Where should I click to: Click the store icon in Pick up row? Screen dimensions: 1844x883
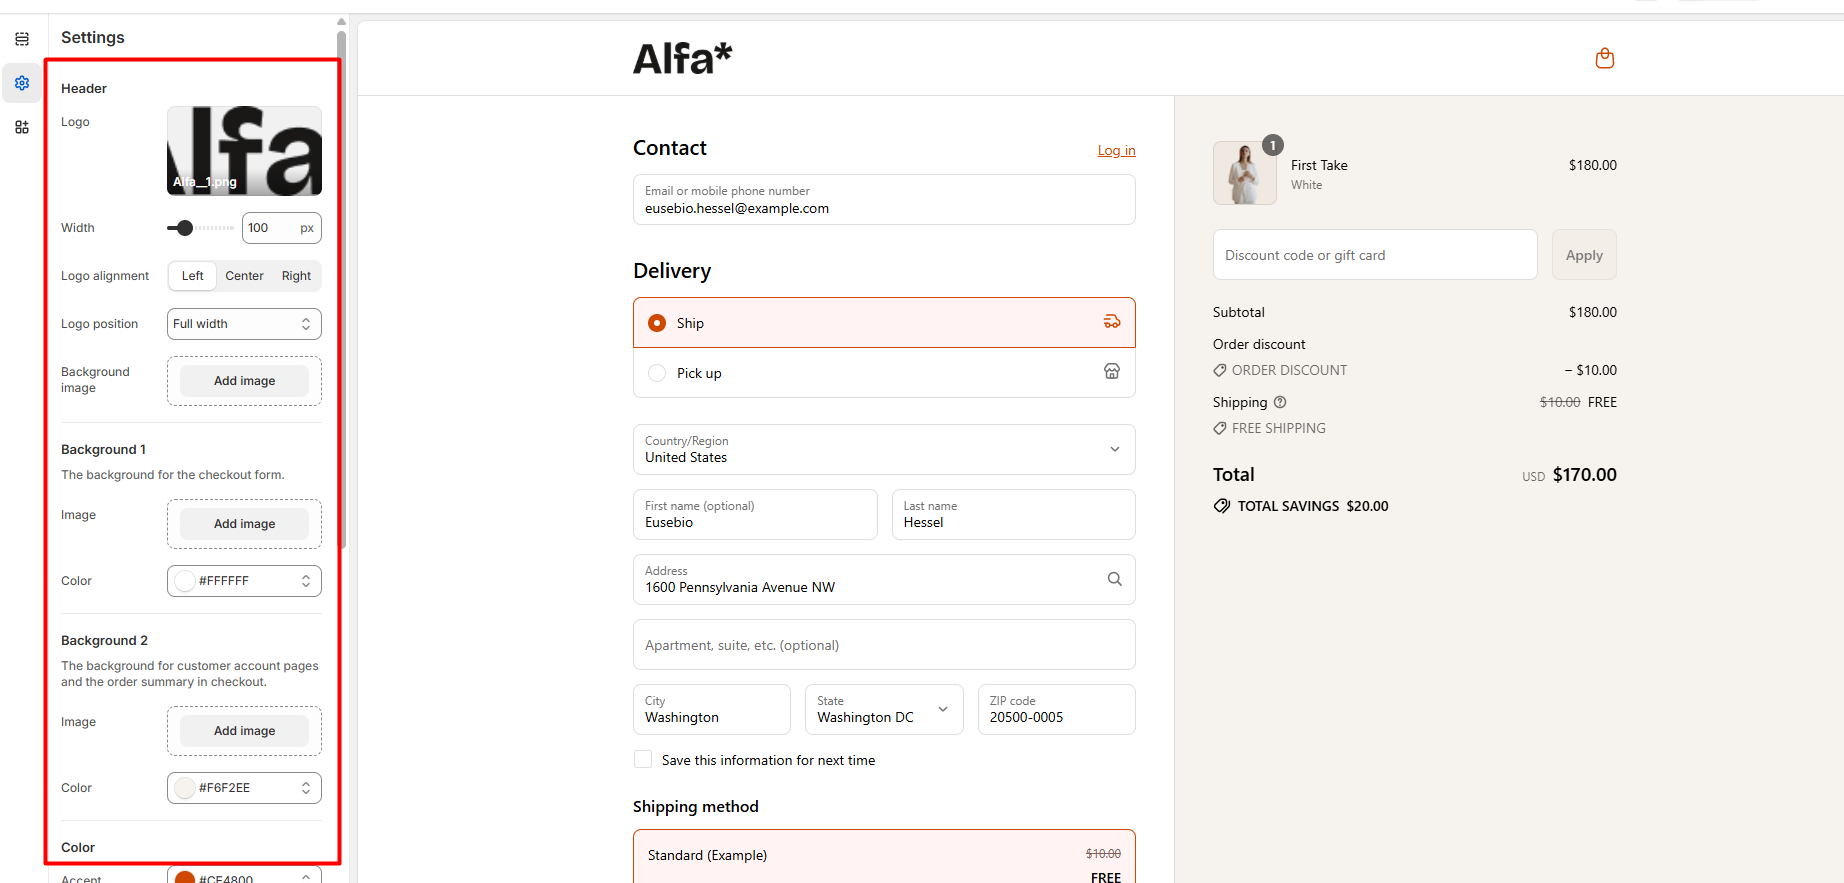(x=1112, y=372)
